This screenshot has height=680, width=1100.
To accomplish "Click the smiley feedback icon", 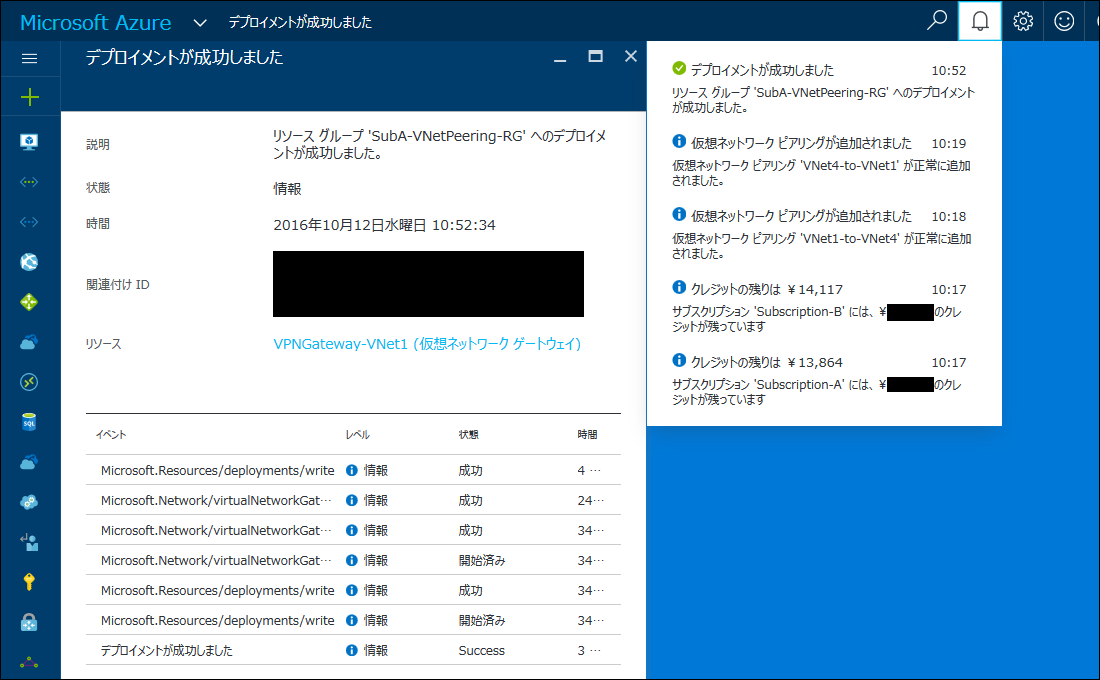I will coord(1064,21).
